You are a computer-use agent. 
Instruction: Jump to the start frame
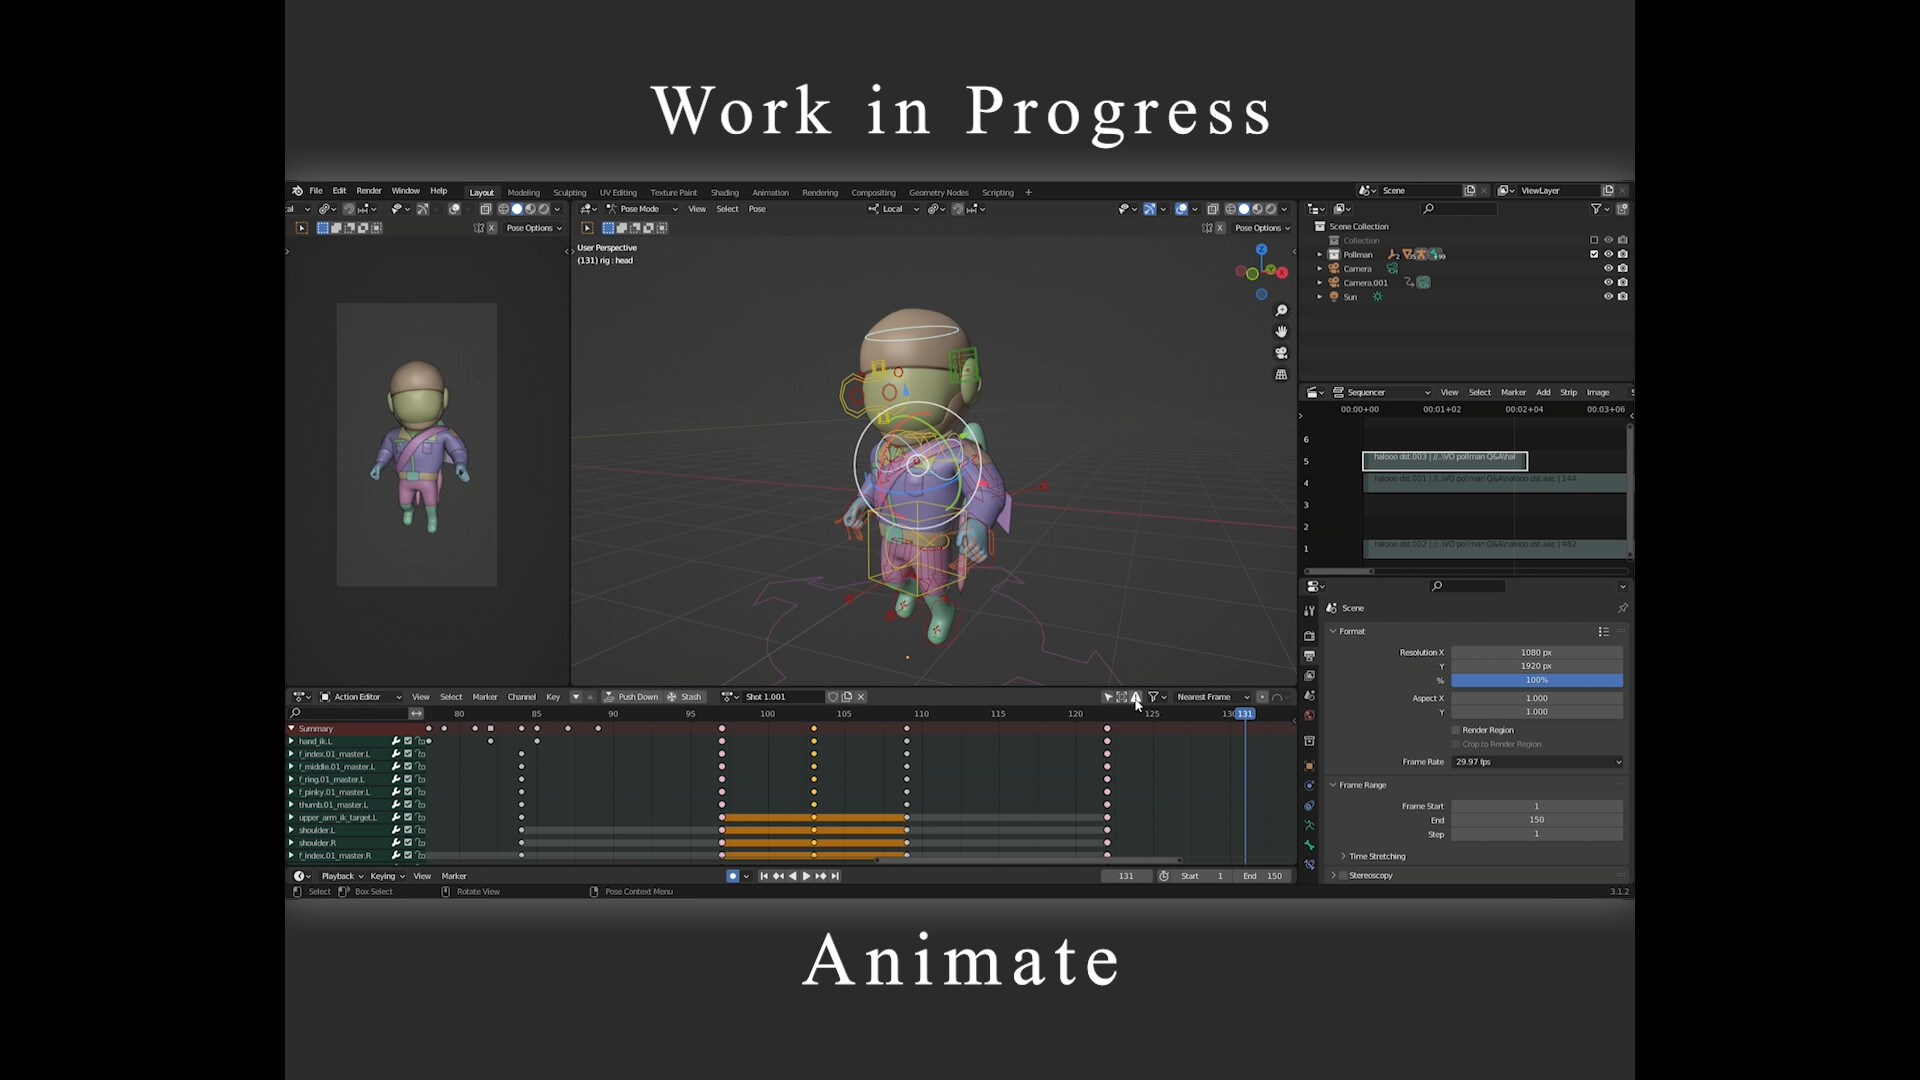pos(764,876)
